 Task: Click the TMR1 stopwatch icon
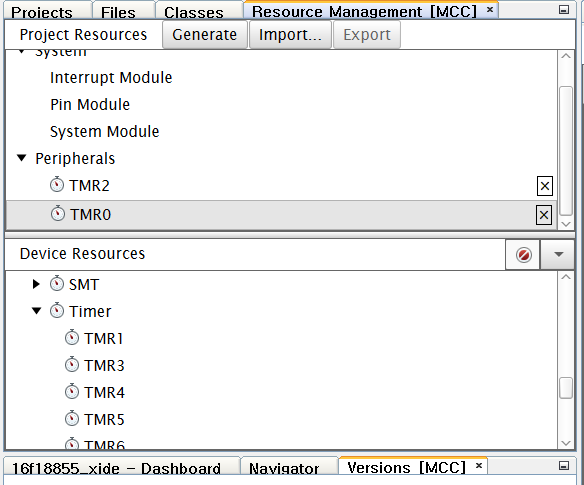72,337
